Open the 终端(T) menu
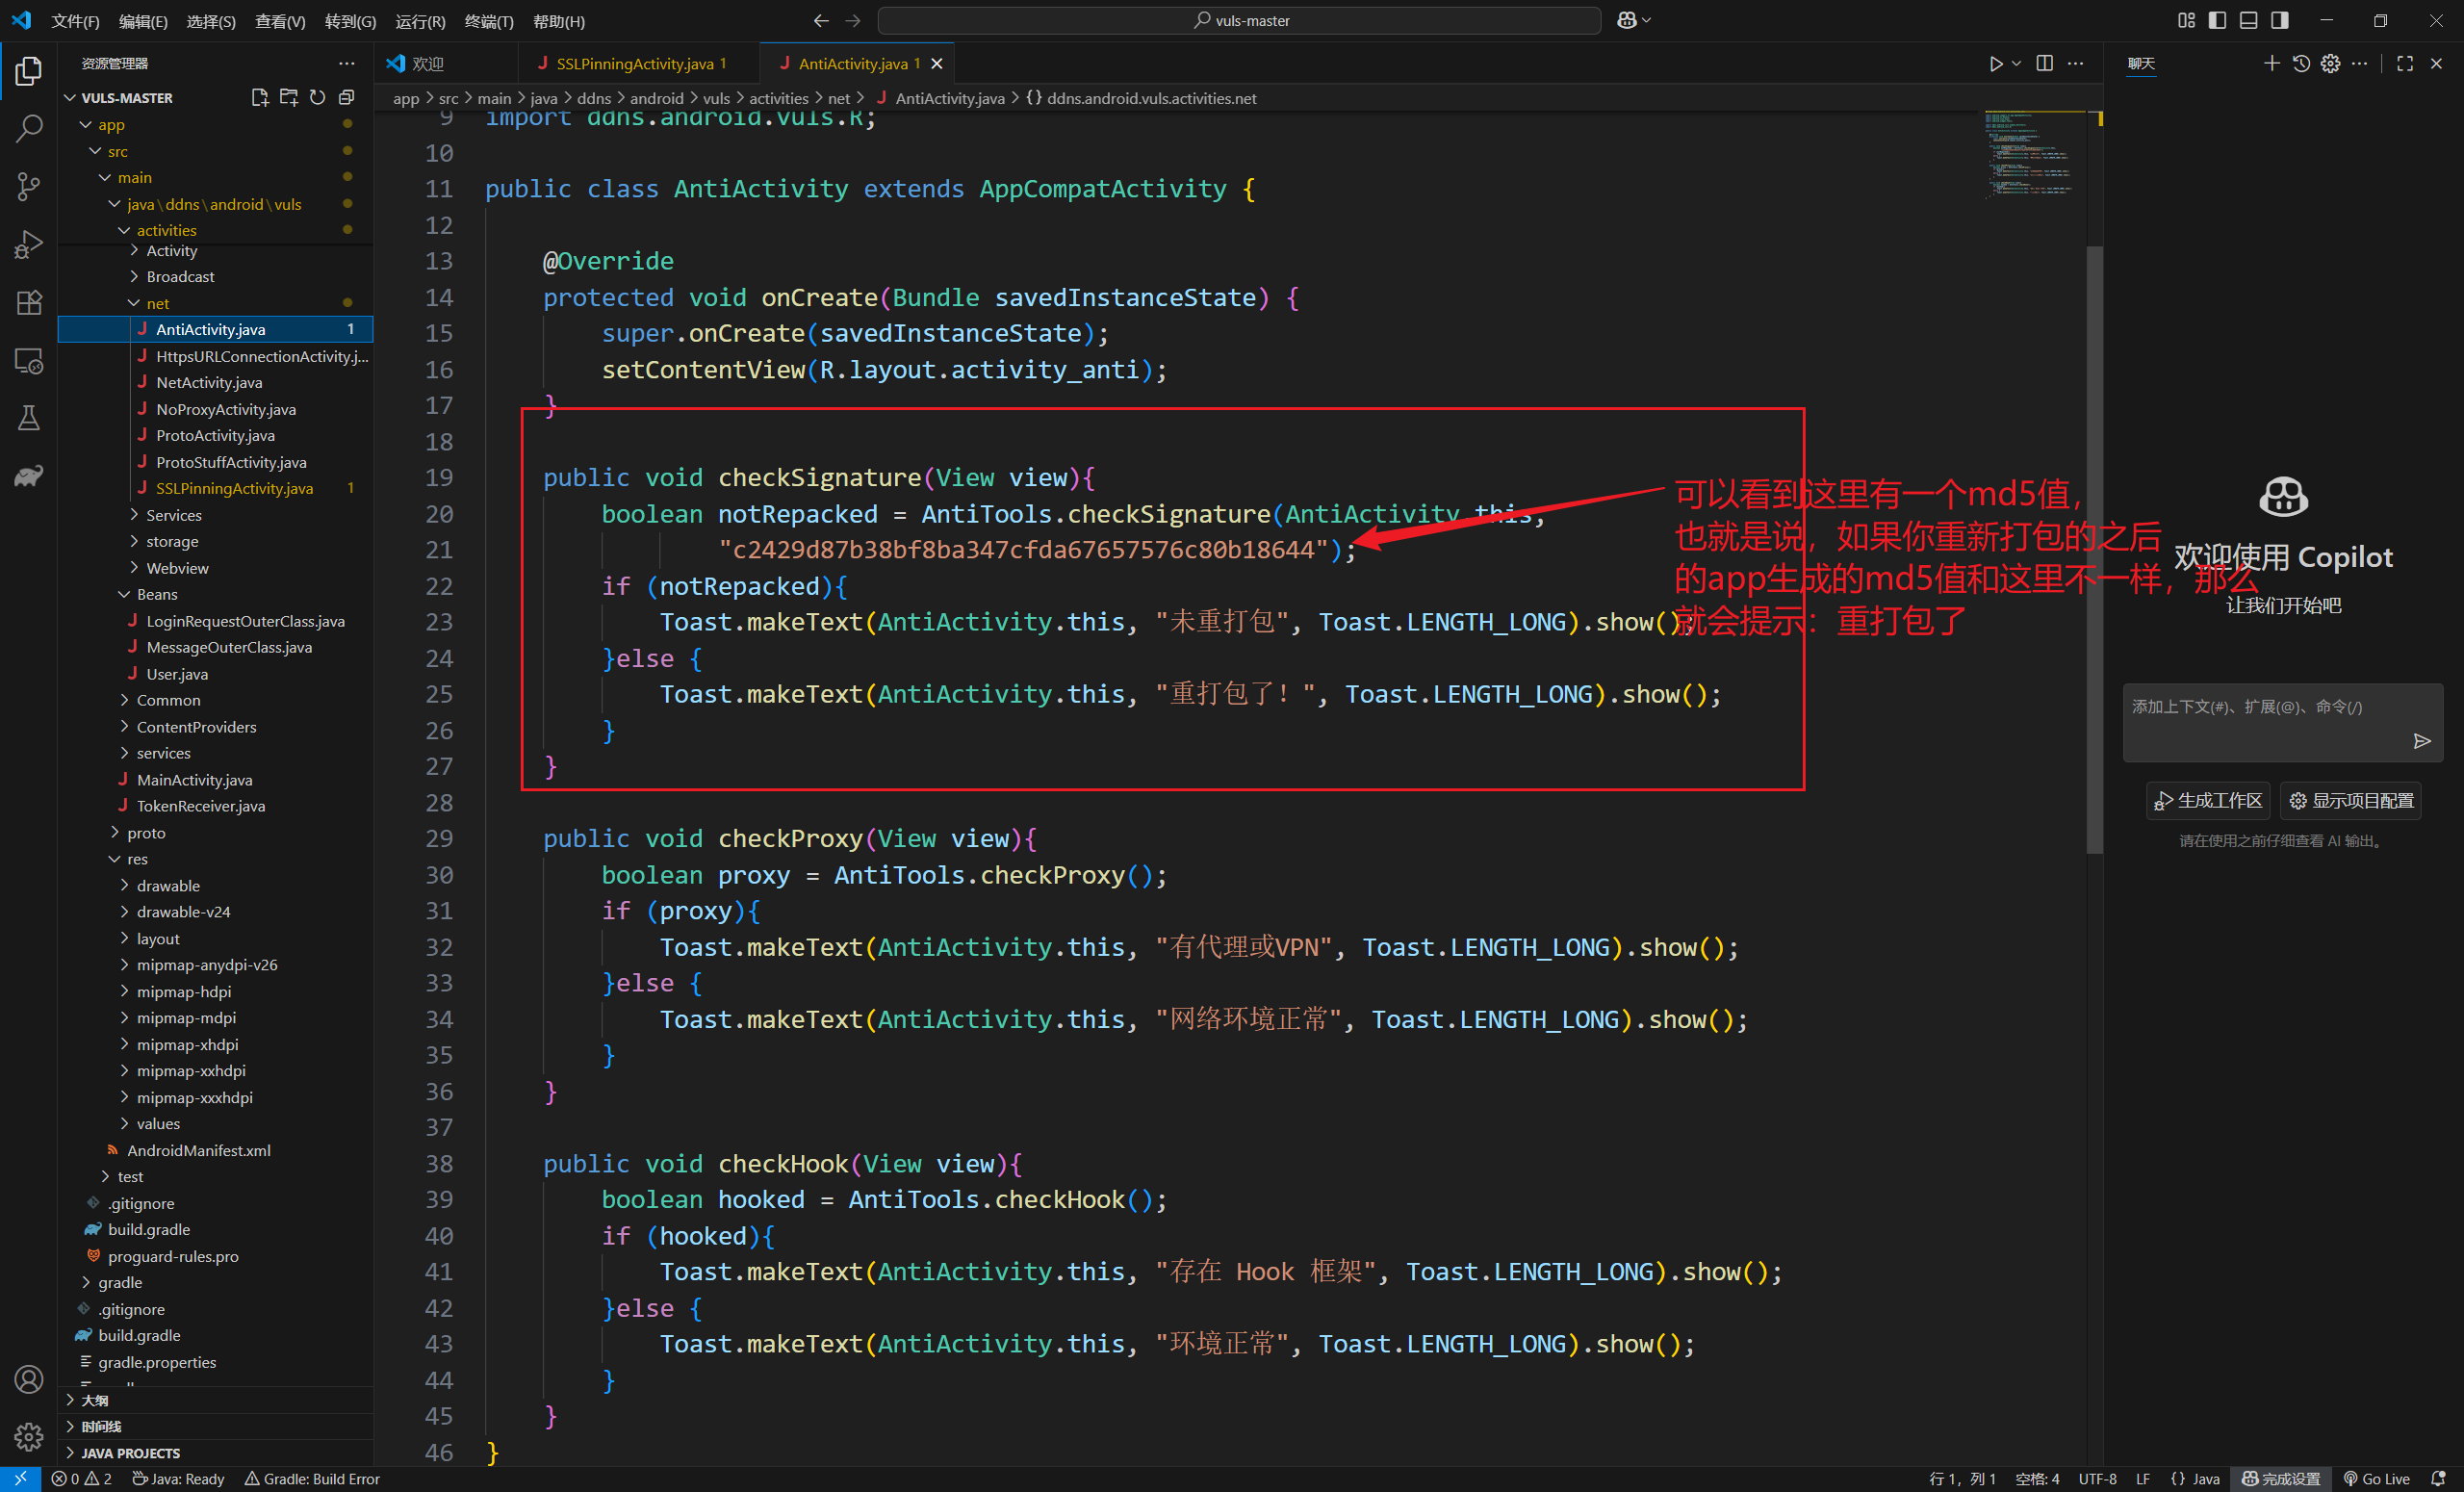 pyautogui.click(x=489, y=21)
